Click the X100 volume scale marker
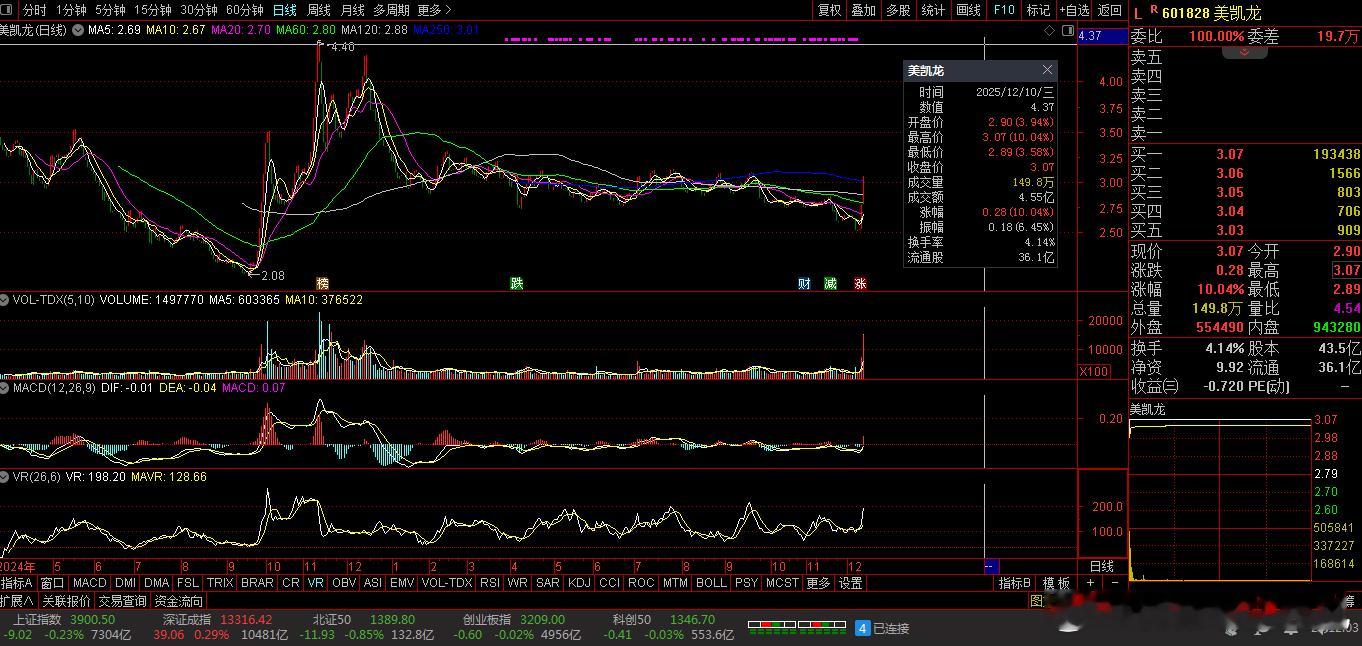1362x646 pixels. [1093, 372]
